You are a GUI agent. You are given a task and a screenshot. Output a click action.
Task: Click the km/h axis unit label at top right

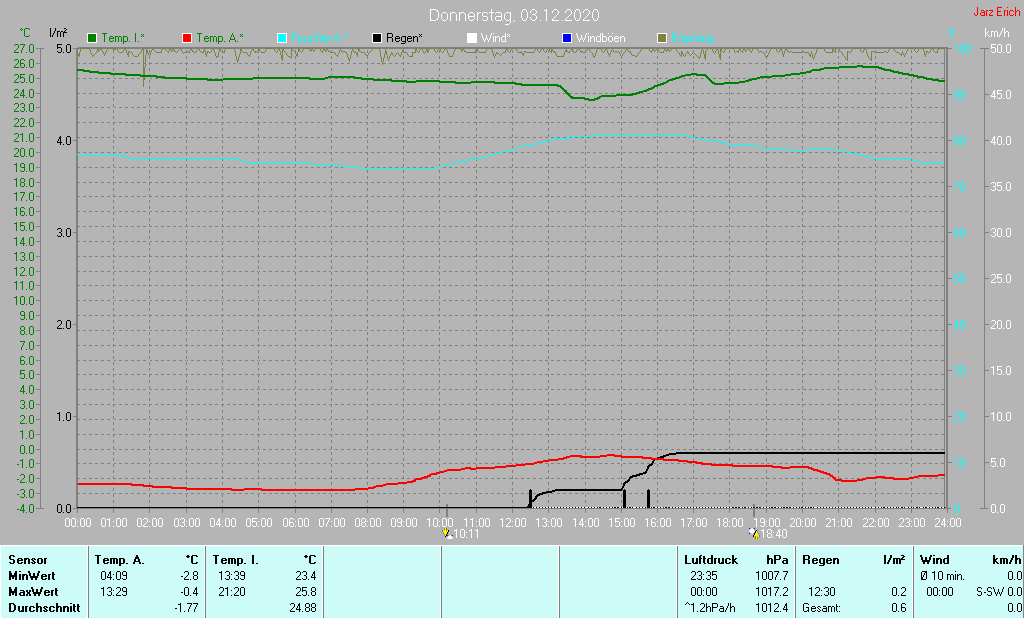pos(996,33)
